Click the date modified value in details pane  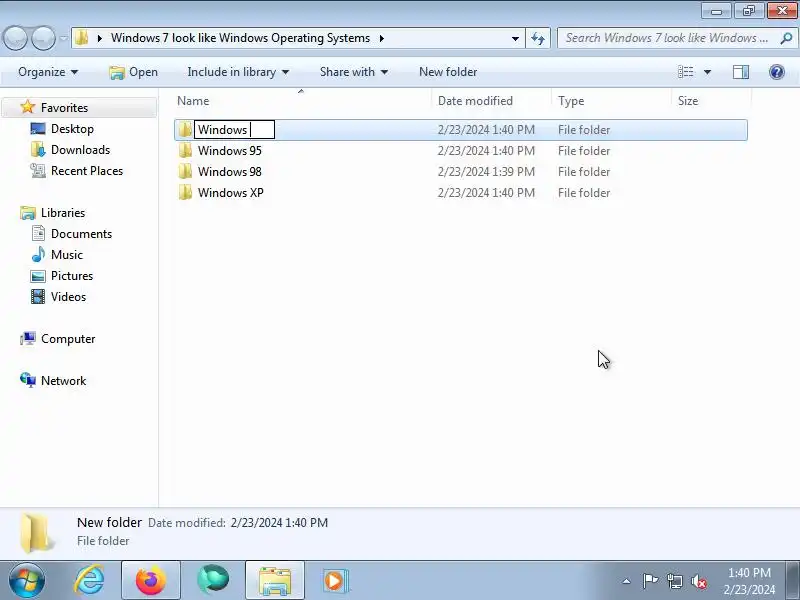[x=279, y=523]
